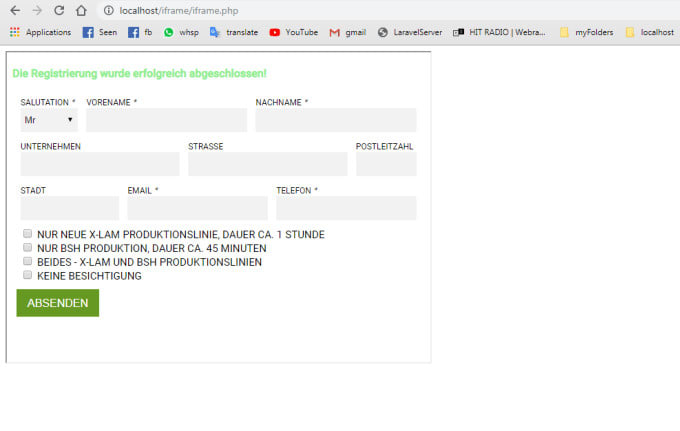Click into the Postleitzahl text field
The height and width of the screenshot is (431, 680).
point(386,164)
